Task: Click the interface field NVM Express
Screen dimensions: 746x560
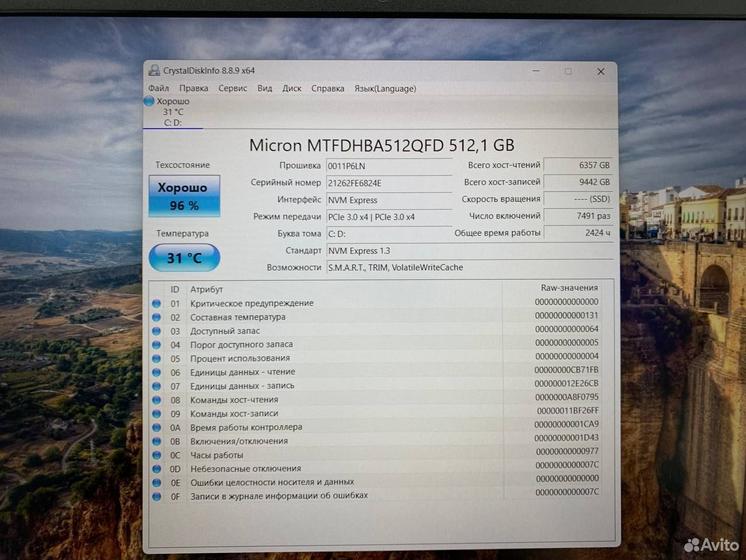Action: (x=389, y=200)
